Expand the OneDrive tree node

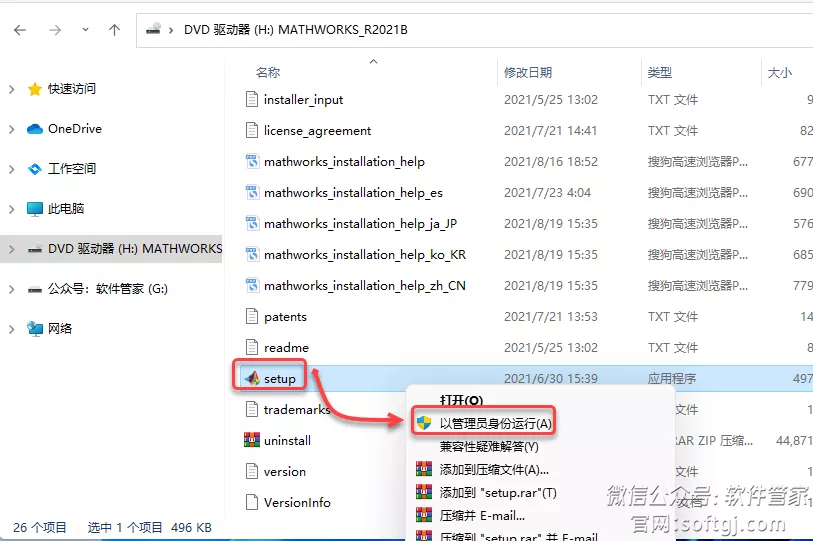[x=11, y=129]
